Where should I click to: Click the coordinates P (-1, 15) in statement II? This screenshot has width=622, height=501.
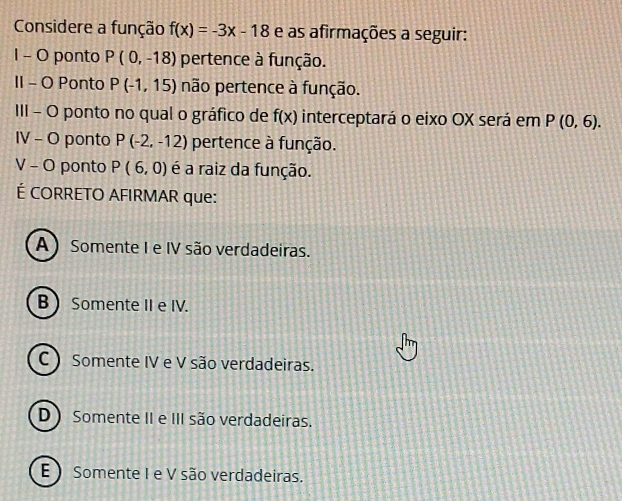(x=143, y=85)
